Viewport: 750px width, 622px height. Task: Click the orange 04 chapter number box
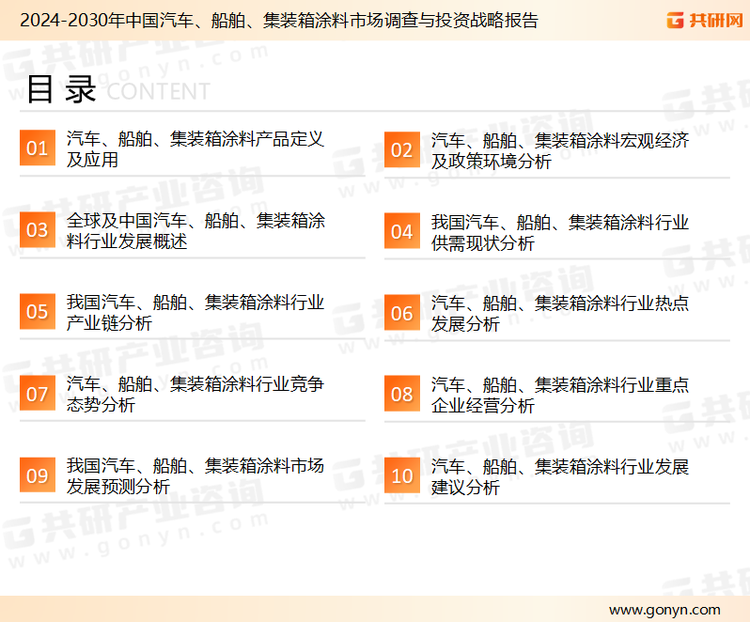pos(402,231)
